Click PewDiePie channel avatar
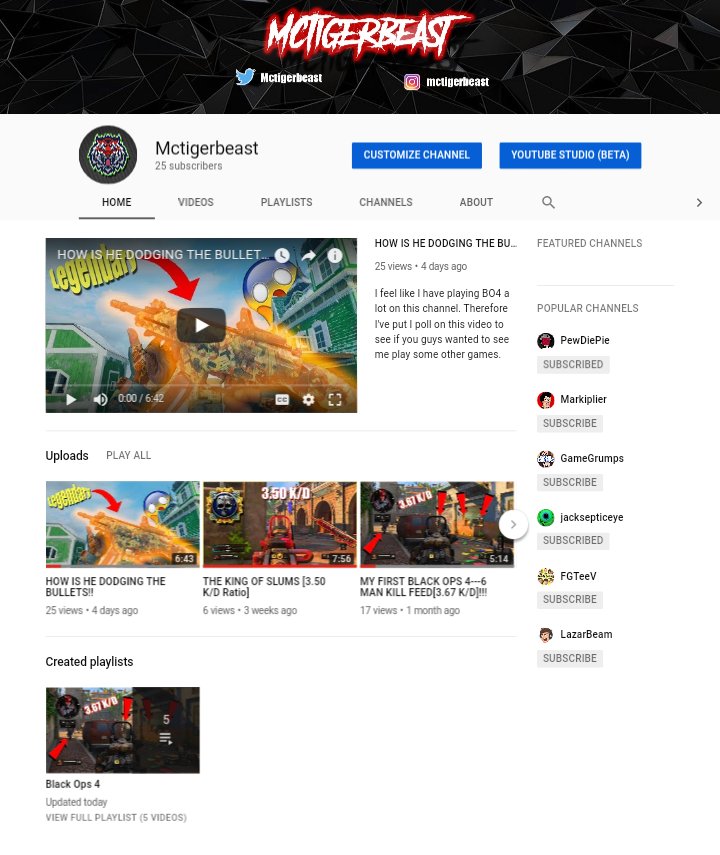Viewport: 720px width, 855px height. pyautogui.click(x=545, y=341)
